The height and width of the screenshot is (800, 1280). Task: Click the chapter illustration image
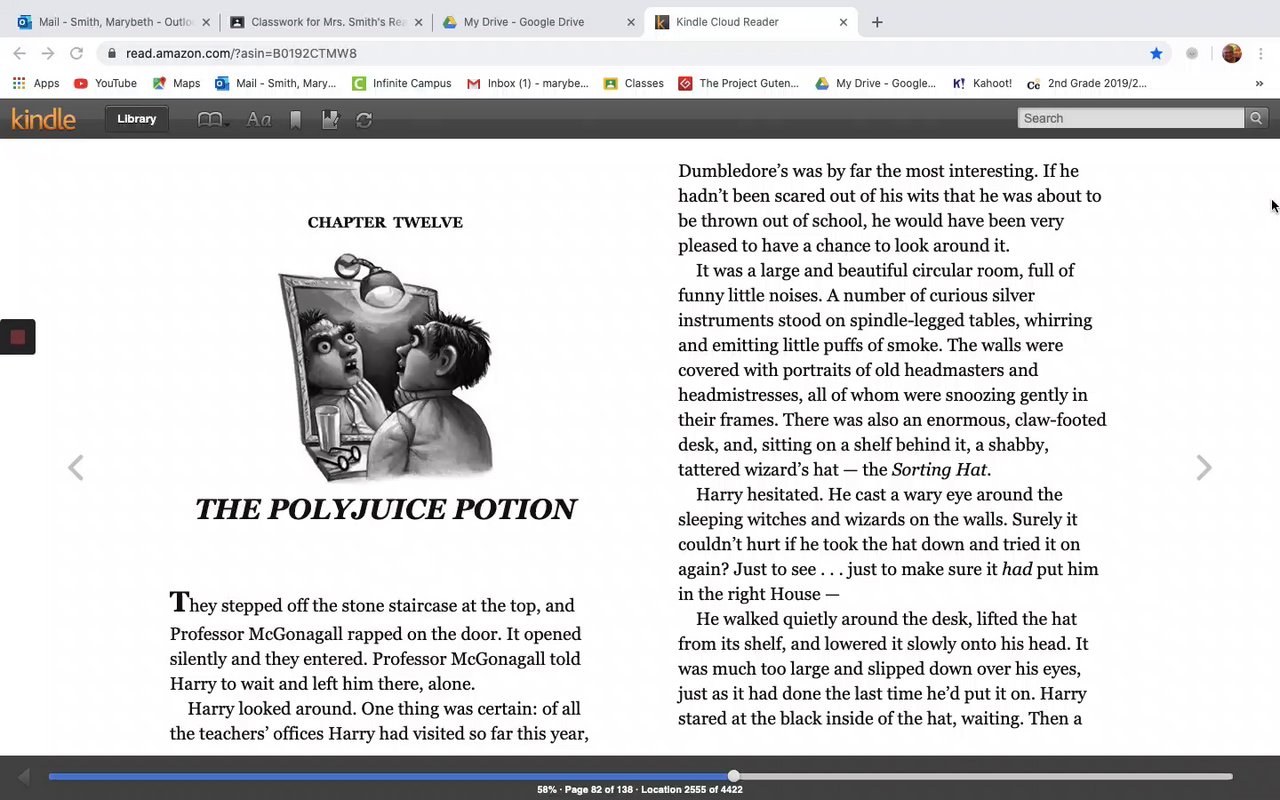click(x=385, y=366)
